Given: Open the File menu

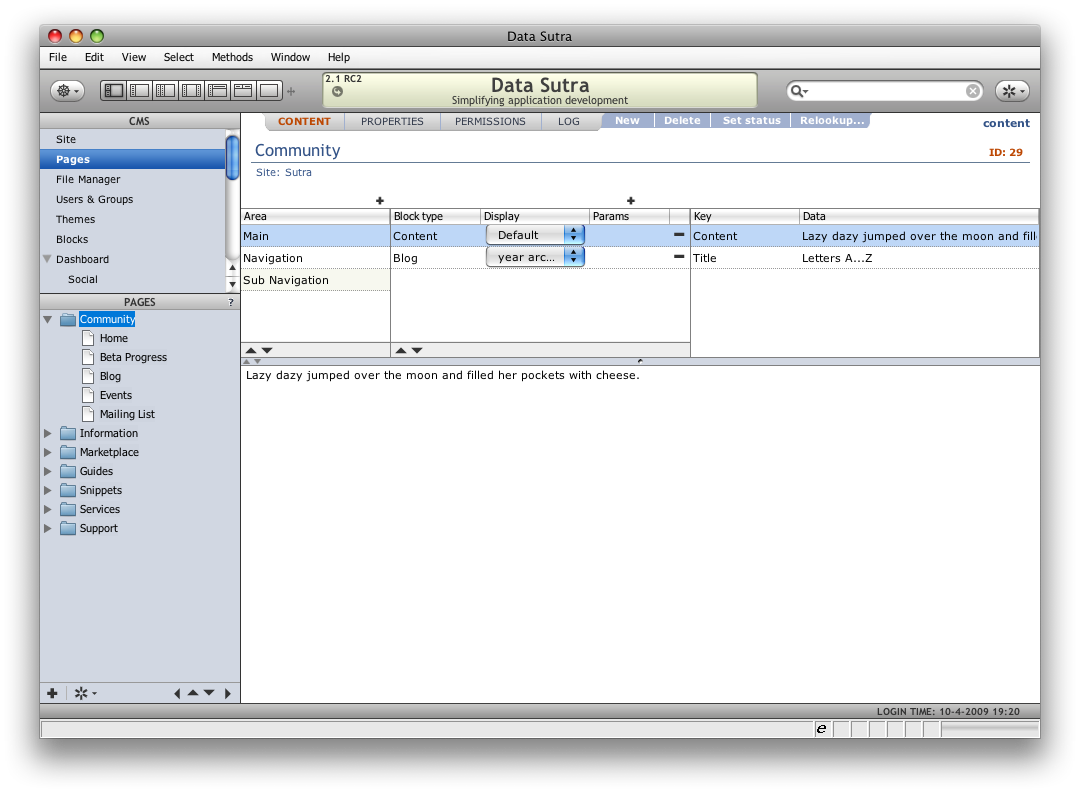Looking at the screenshot, I should (58, 57).
